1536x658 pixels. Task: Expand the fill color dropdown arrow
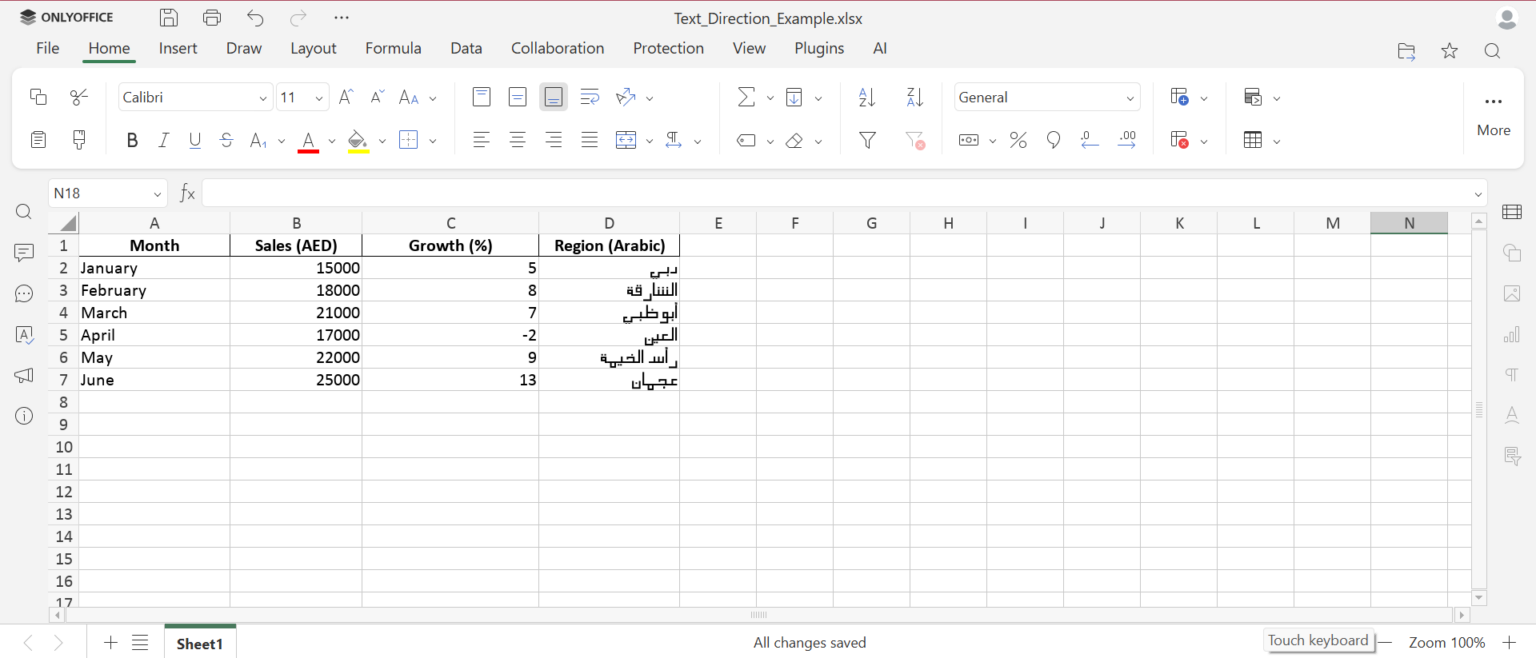381,140
